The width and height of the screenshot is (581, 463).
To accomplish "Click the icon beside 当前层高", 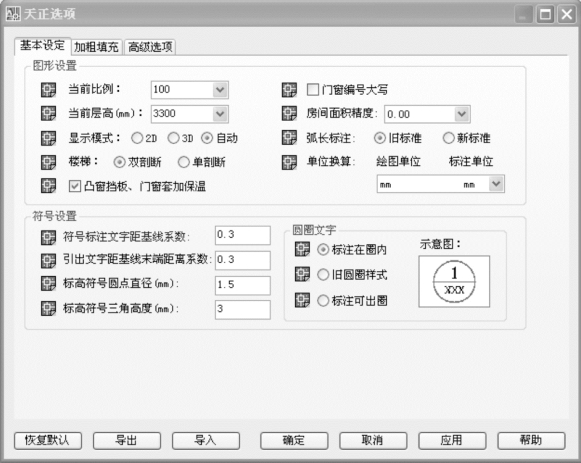I will [x=48, y=114].
